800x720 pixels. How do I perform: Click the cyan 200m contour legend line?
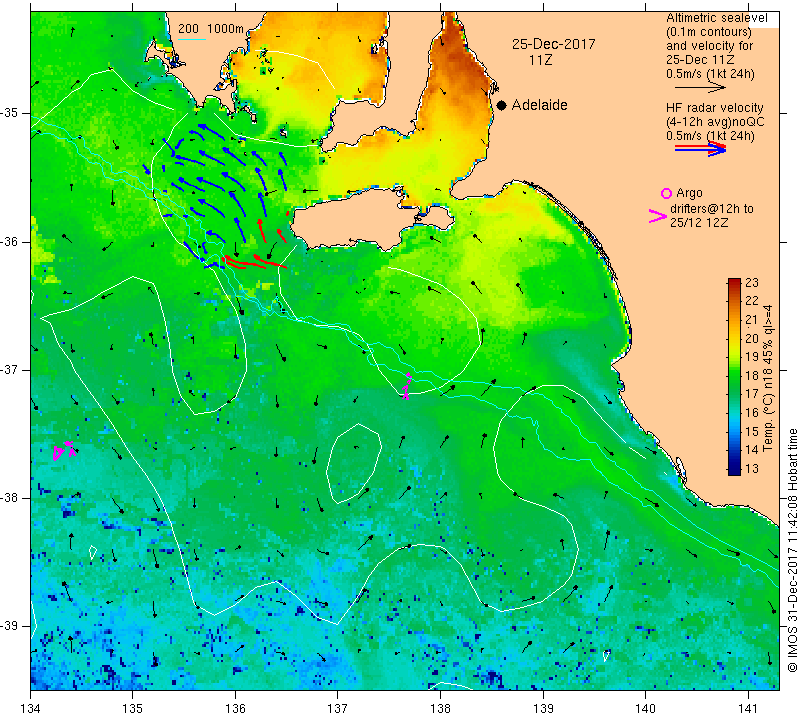point(191,39)
